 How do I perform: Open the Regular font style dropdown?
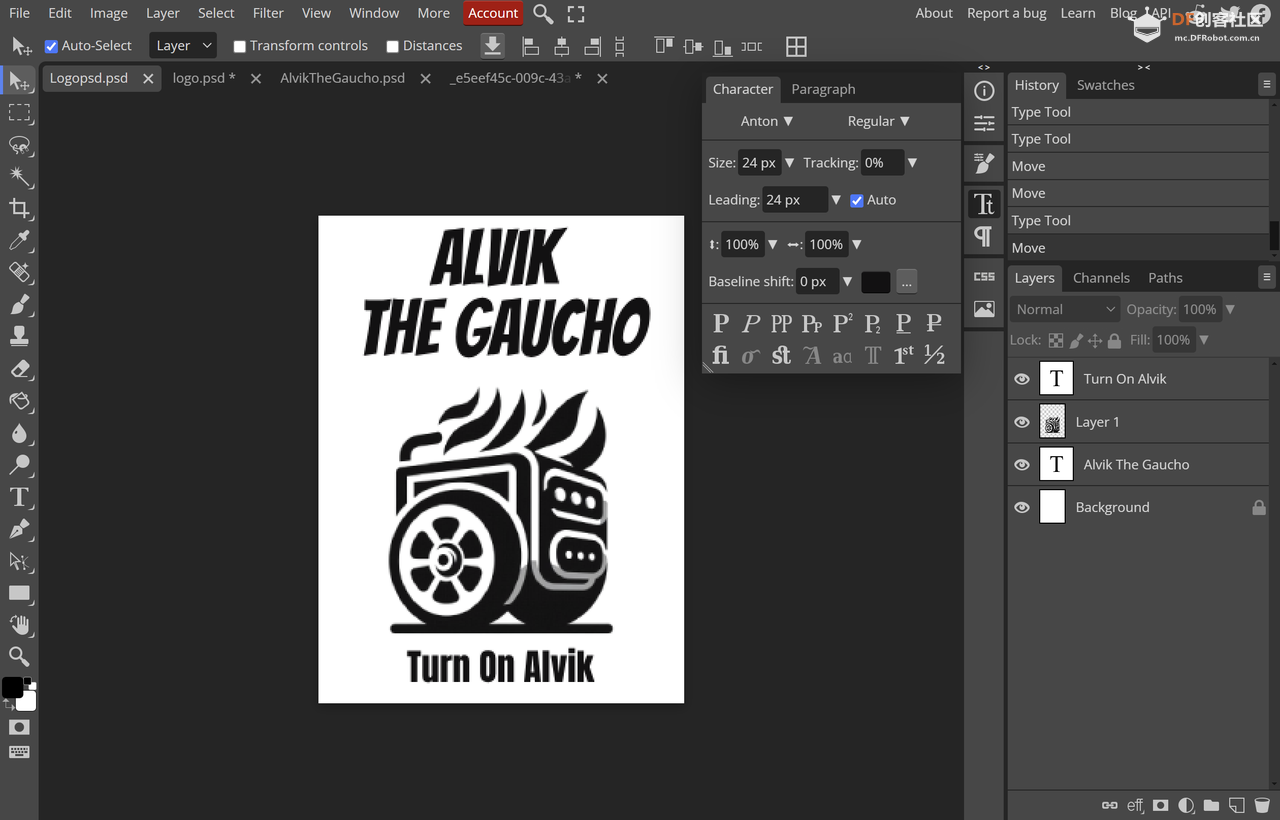tap(879, 121)
